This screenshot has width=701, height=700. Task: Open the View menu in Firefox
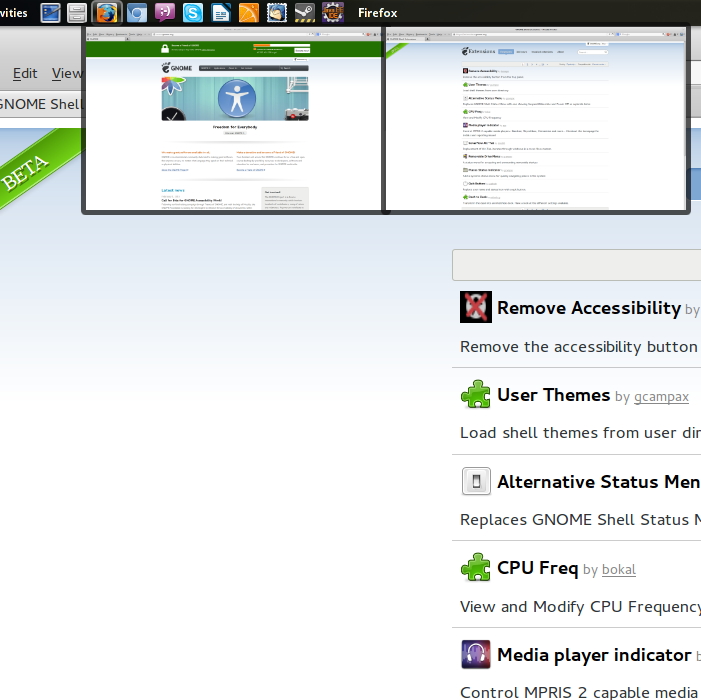tap(67, 73)
